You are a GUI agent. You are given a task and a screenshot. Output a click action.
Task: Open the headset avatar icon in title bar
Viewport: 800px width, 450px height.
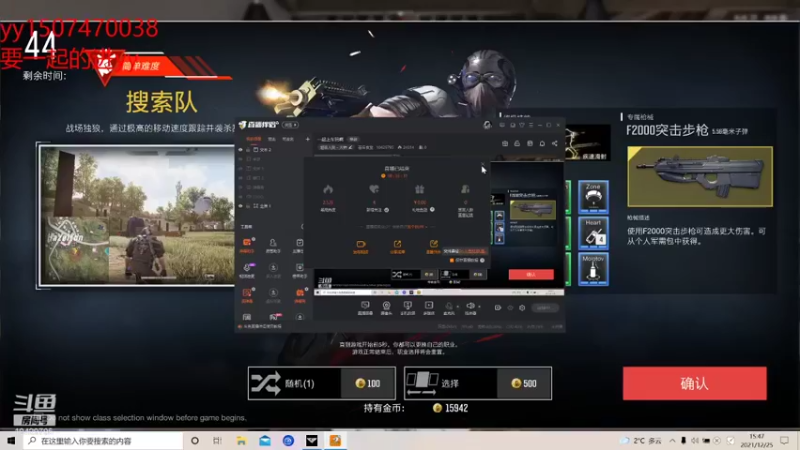coord(487,125)
